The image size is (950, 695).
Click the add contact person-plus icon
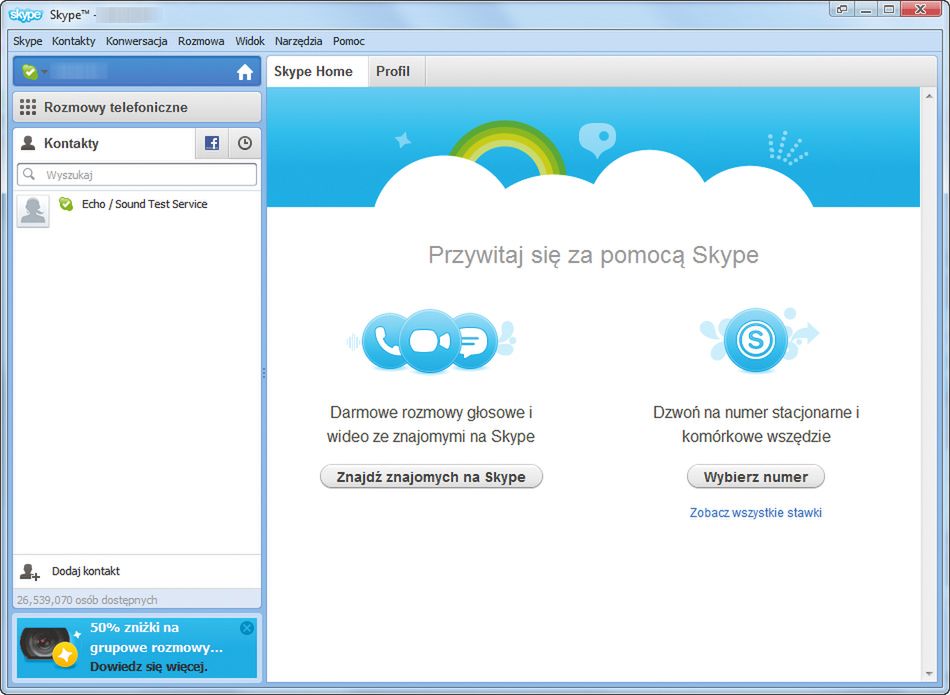(x=30, y=571)
